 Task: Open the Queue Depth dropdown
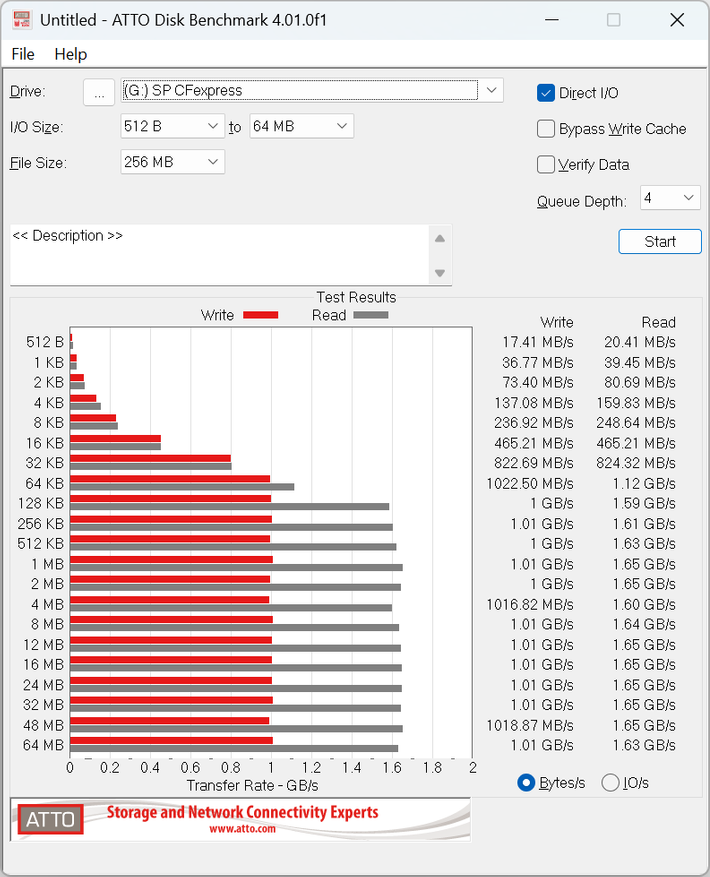pyautogui.click(x=670, y=198)
